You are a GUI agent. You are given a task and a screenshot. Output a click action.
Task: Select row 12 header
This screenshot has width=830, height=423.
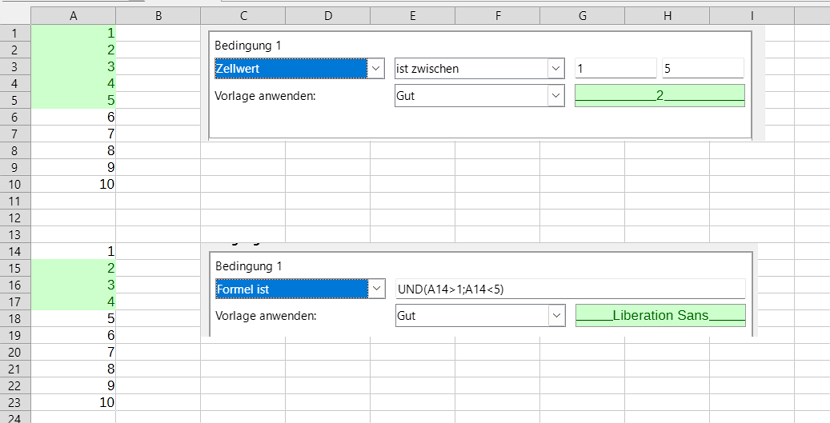coord(15,218)
